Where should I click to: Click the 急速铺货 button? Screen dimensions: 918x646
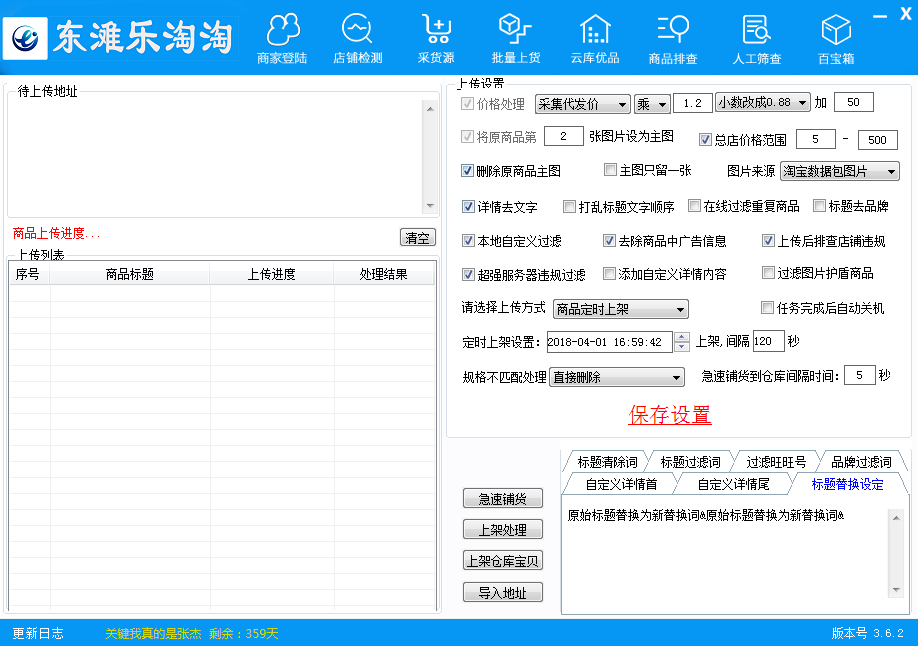coord(502,498)
